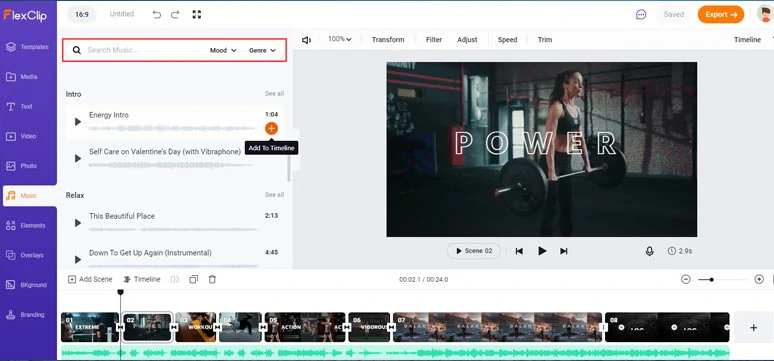Undo the last action

click(x=156, y=15)
